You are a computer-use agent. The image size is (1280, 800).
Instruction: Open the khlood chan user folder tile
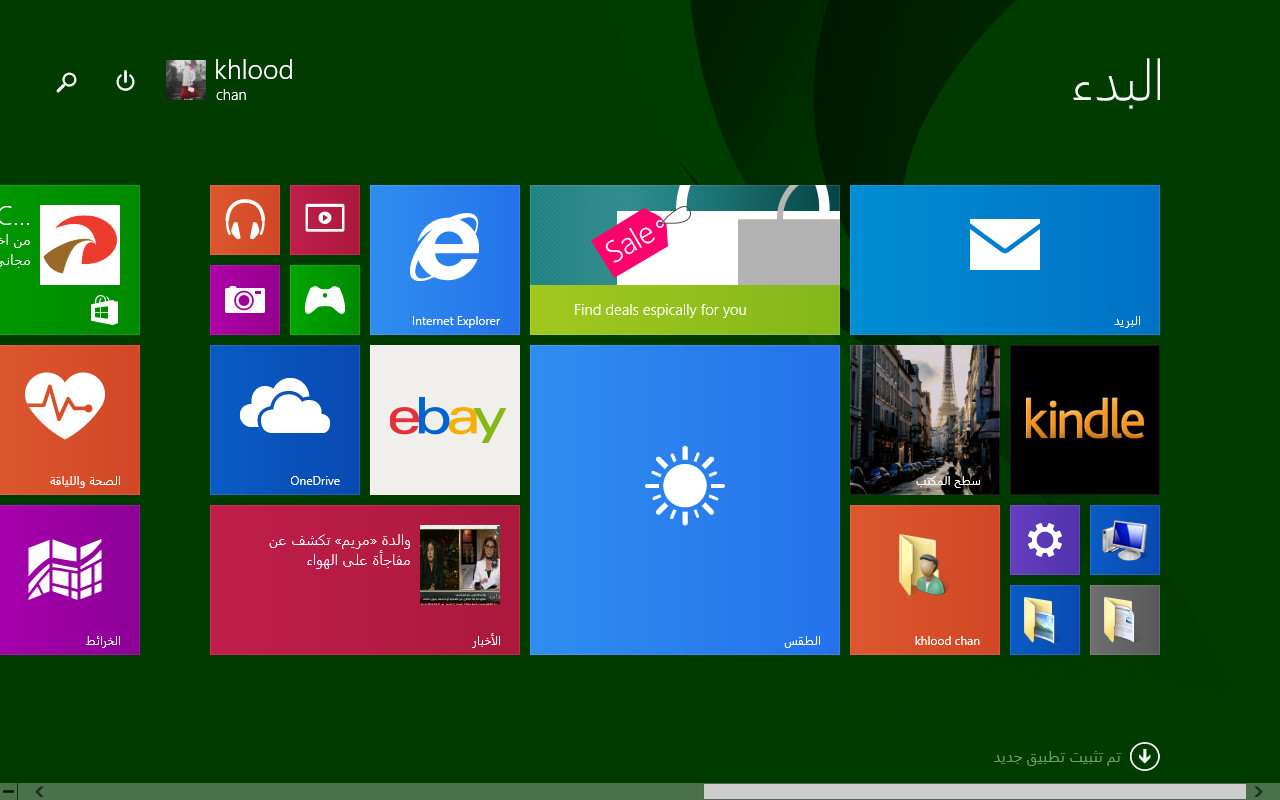(925, 580)
